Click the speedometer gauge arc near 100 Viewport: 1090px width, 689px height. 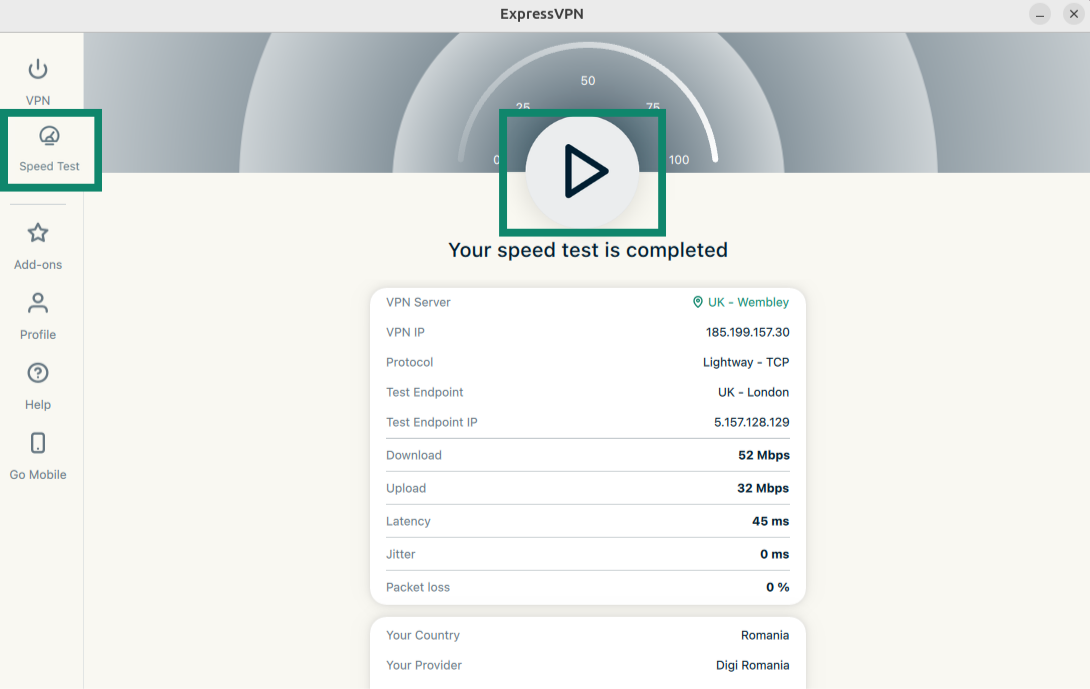click(x=712, y=145)
